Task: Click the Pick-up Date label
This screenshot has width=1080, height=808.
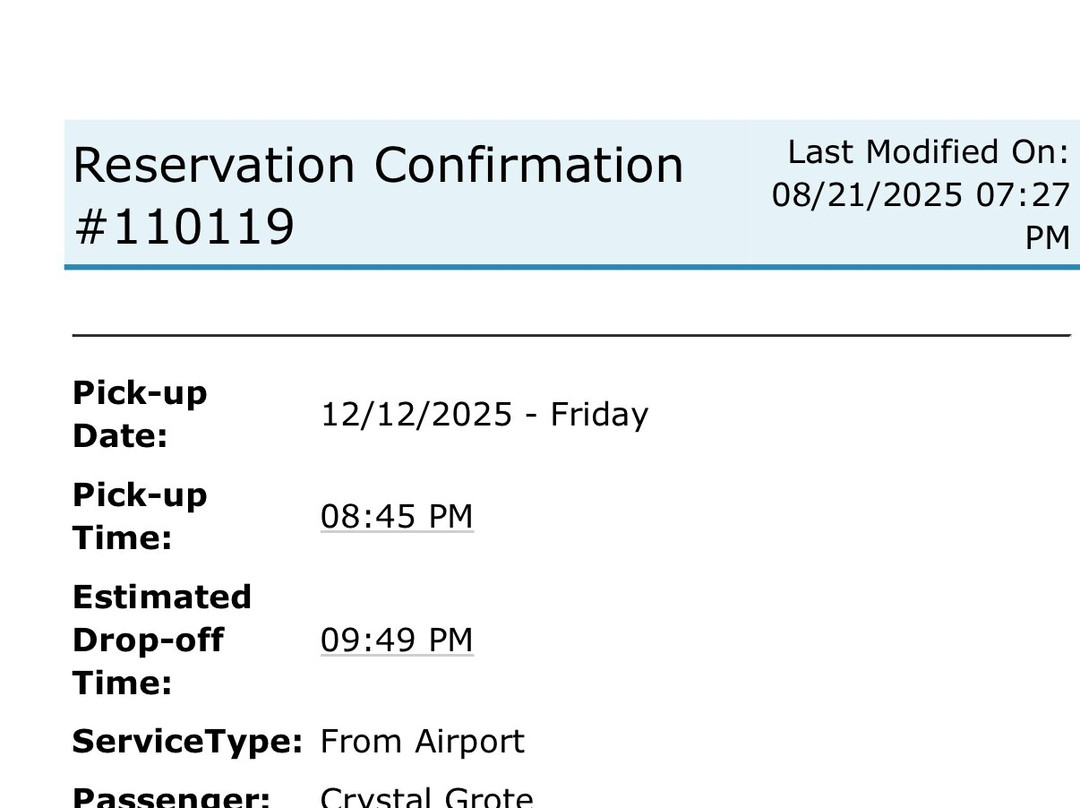Action: pos(139,414)
